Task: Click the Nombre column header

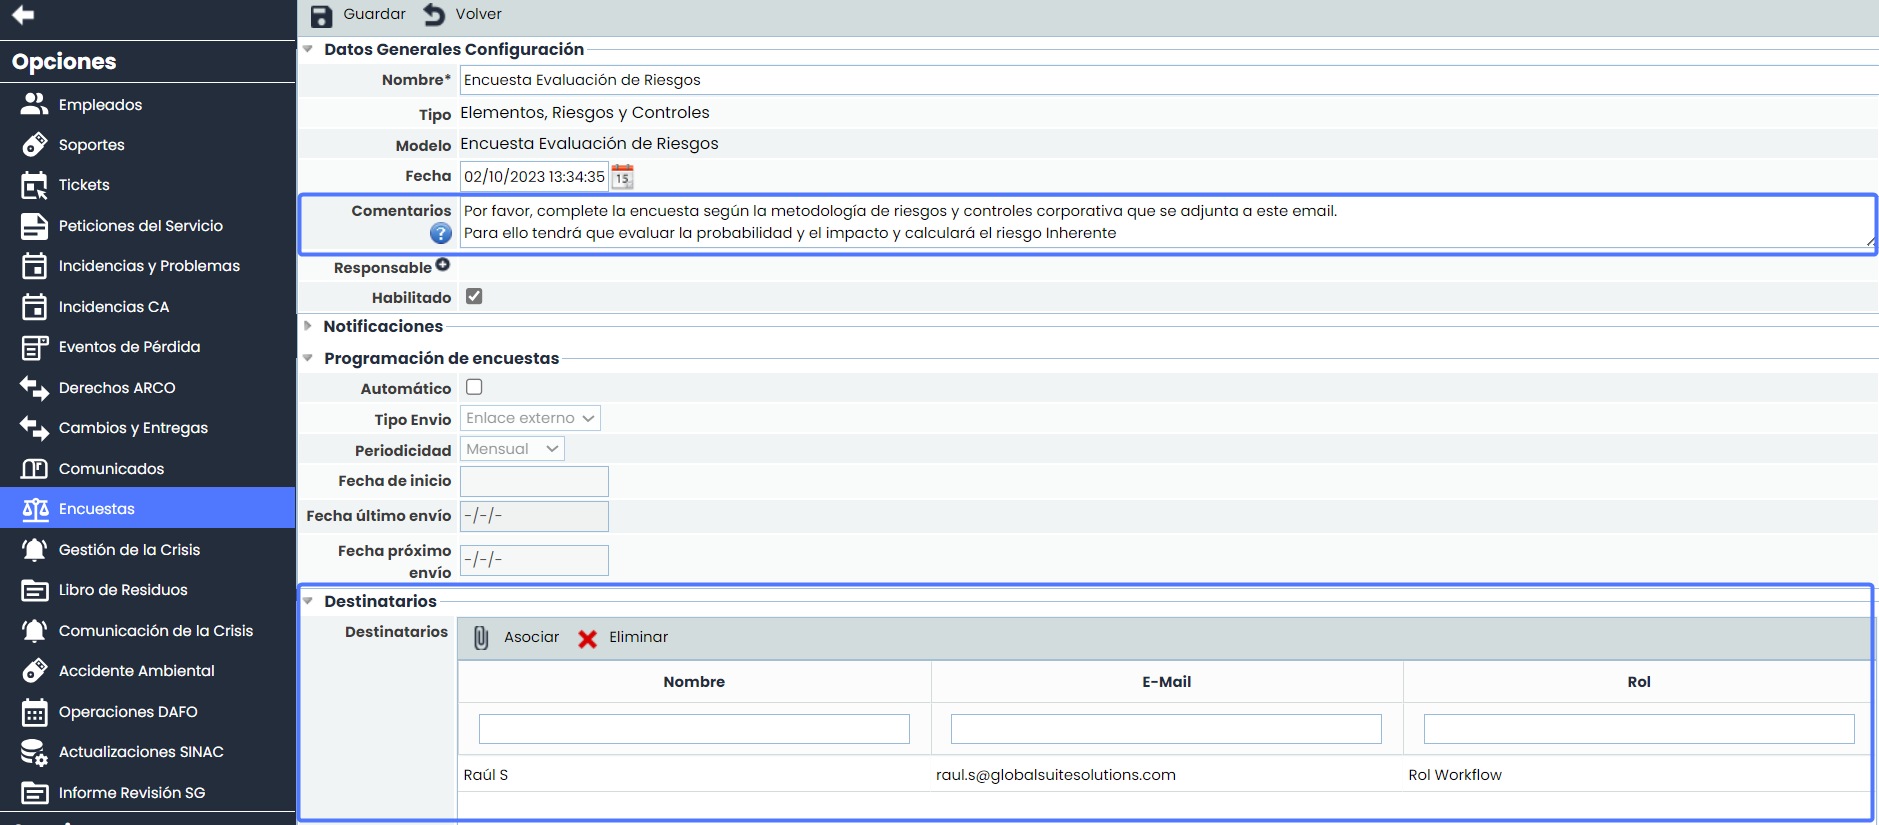Action: click(694, 682)
